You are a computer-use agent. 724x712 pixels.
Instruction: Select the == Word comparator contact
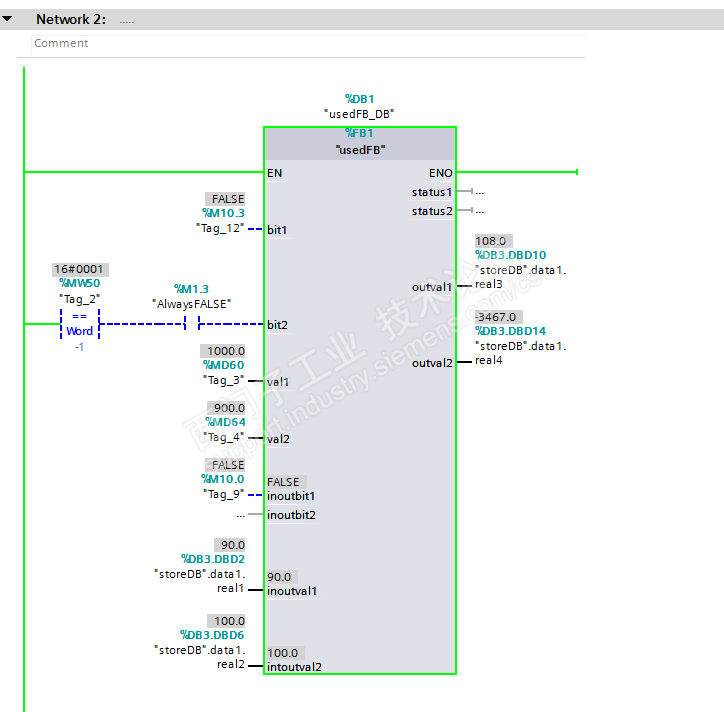(79, 324)
